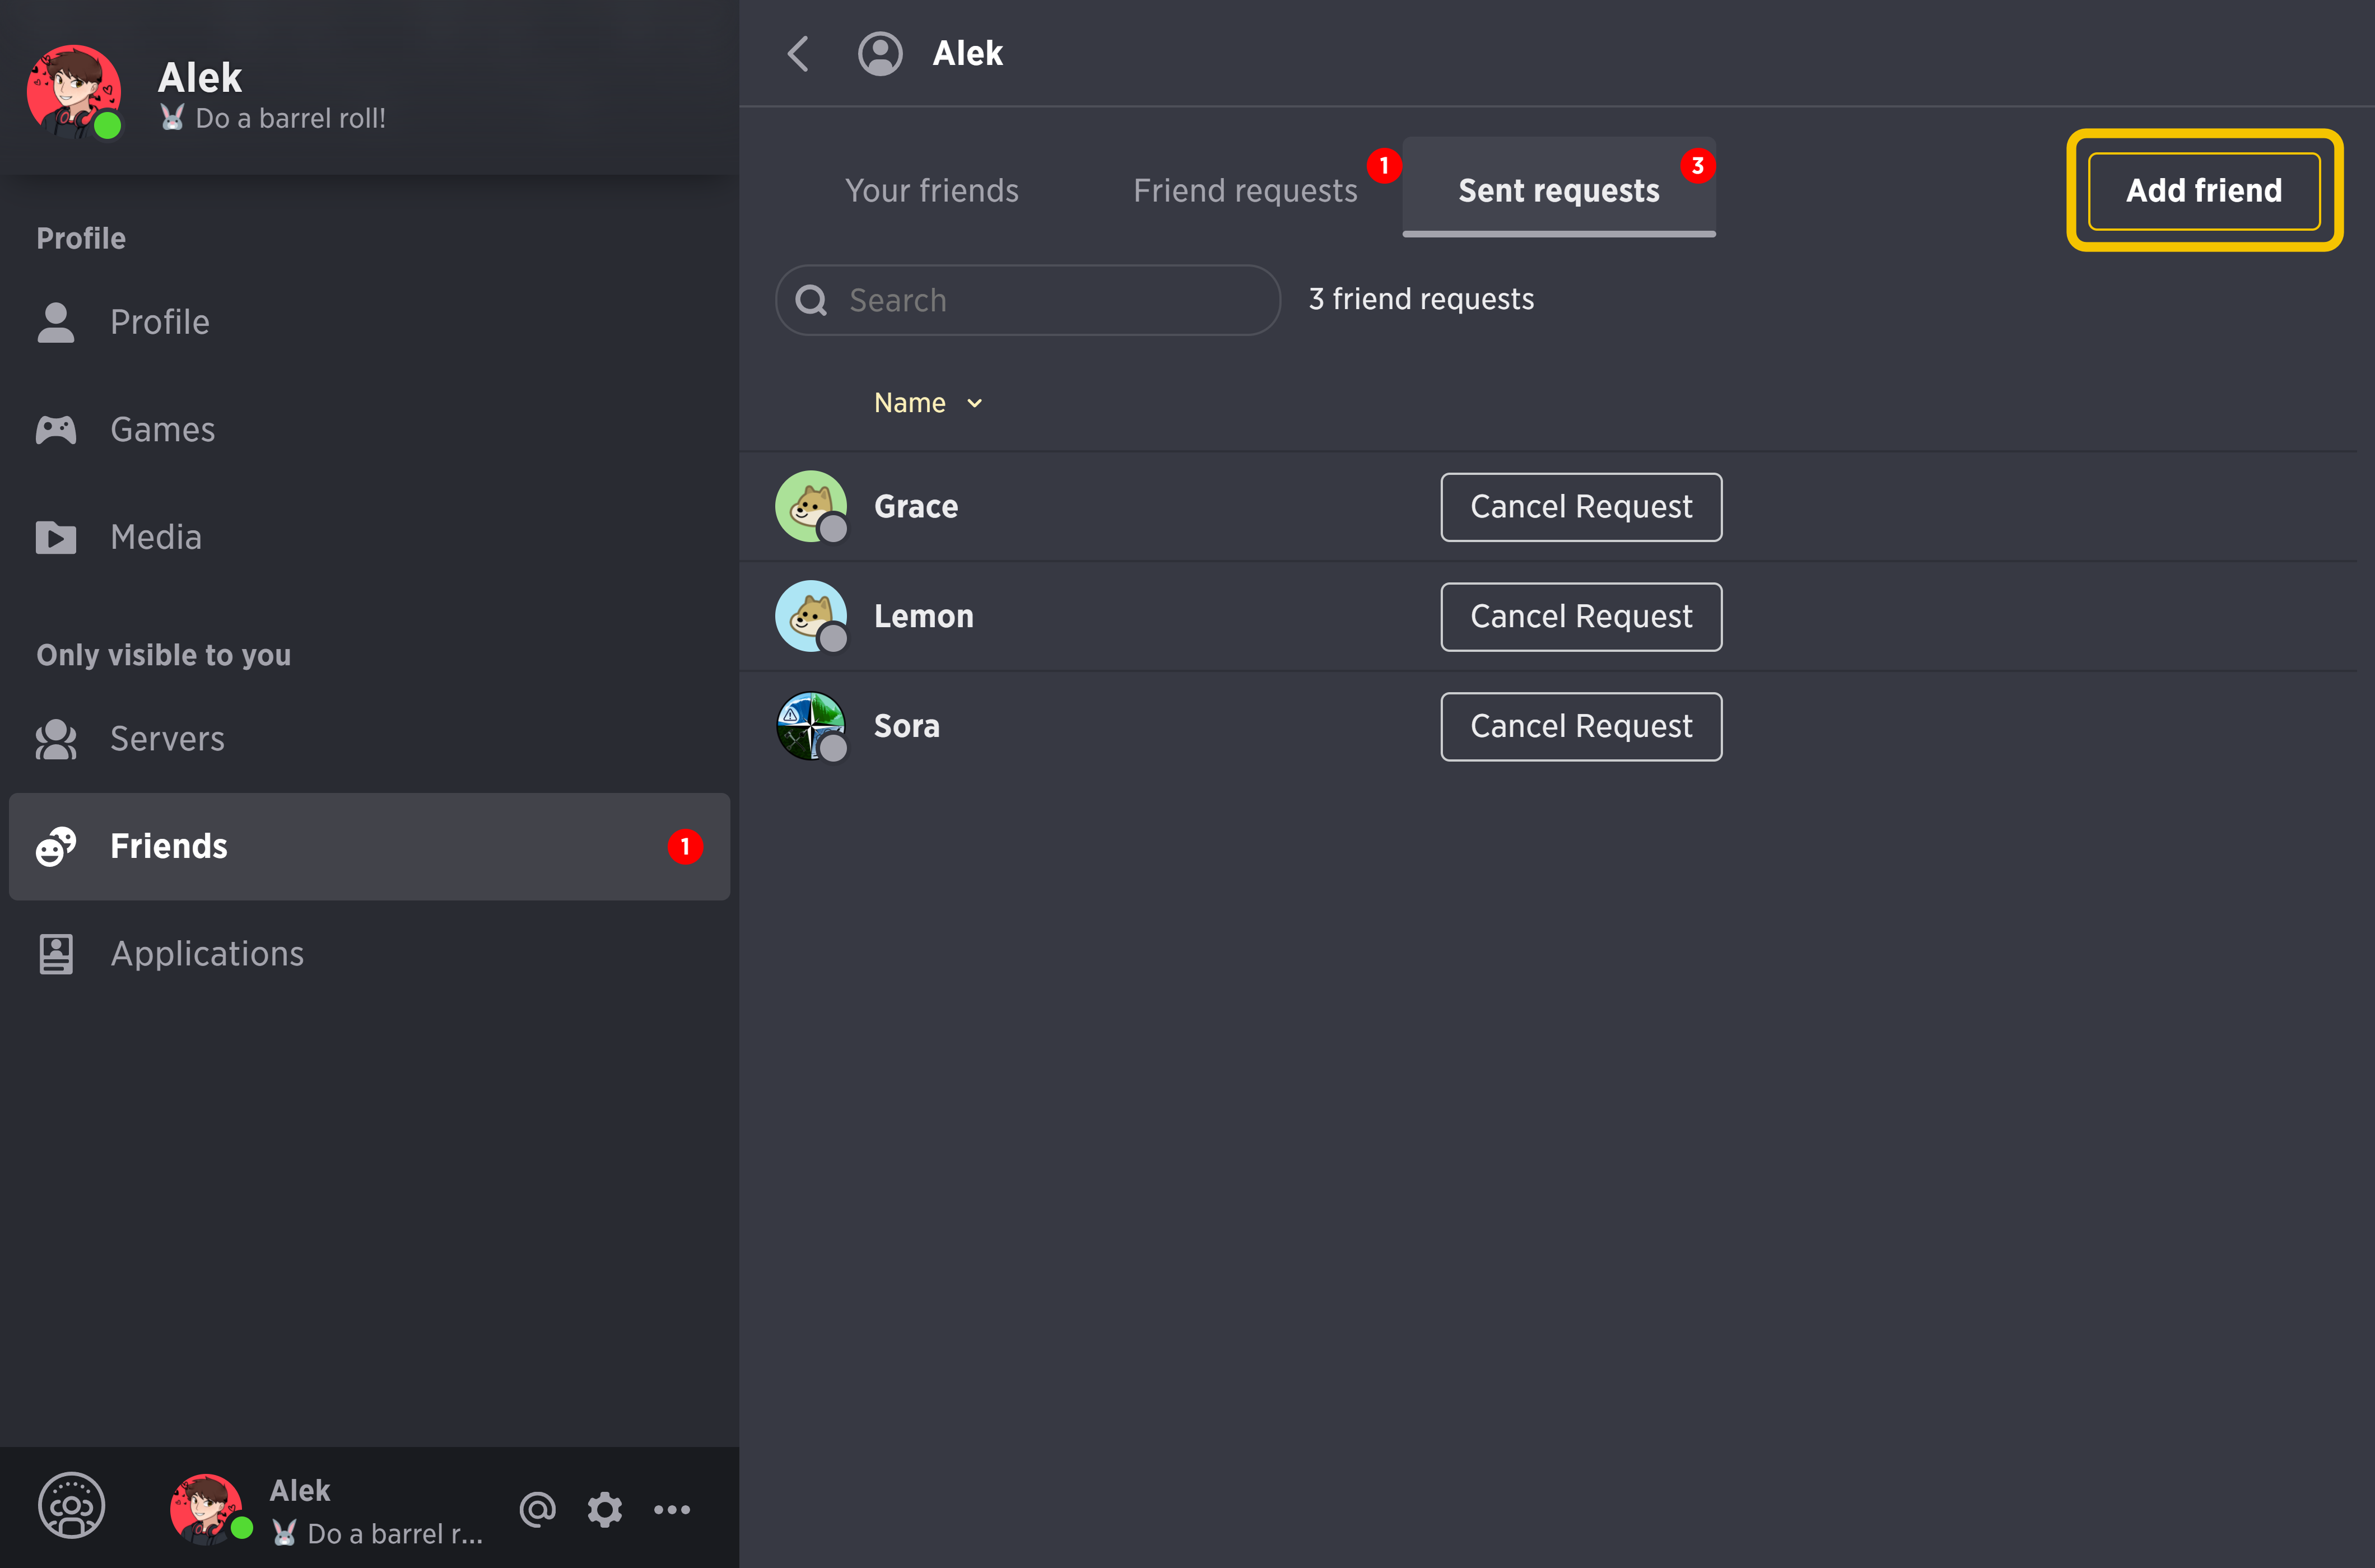2375x1568 pixels.
Task: Click the Add friend button
Action: click(2204, 190)
